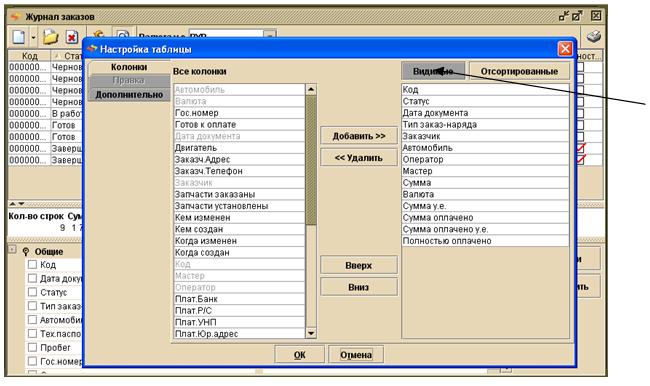
Task: Select Заказч.Телефон in Все колонки list
Action: (240, 171)
